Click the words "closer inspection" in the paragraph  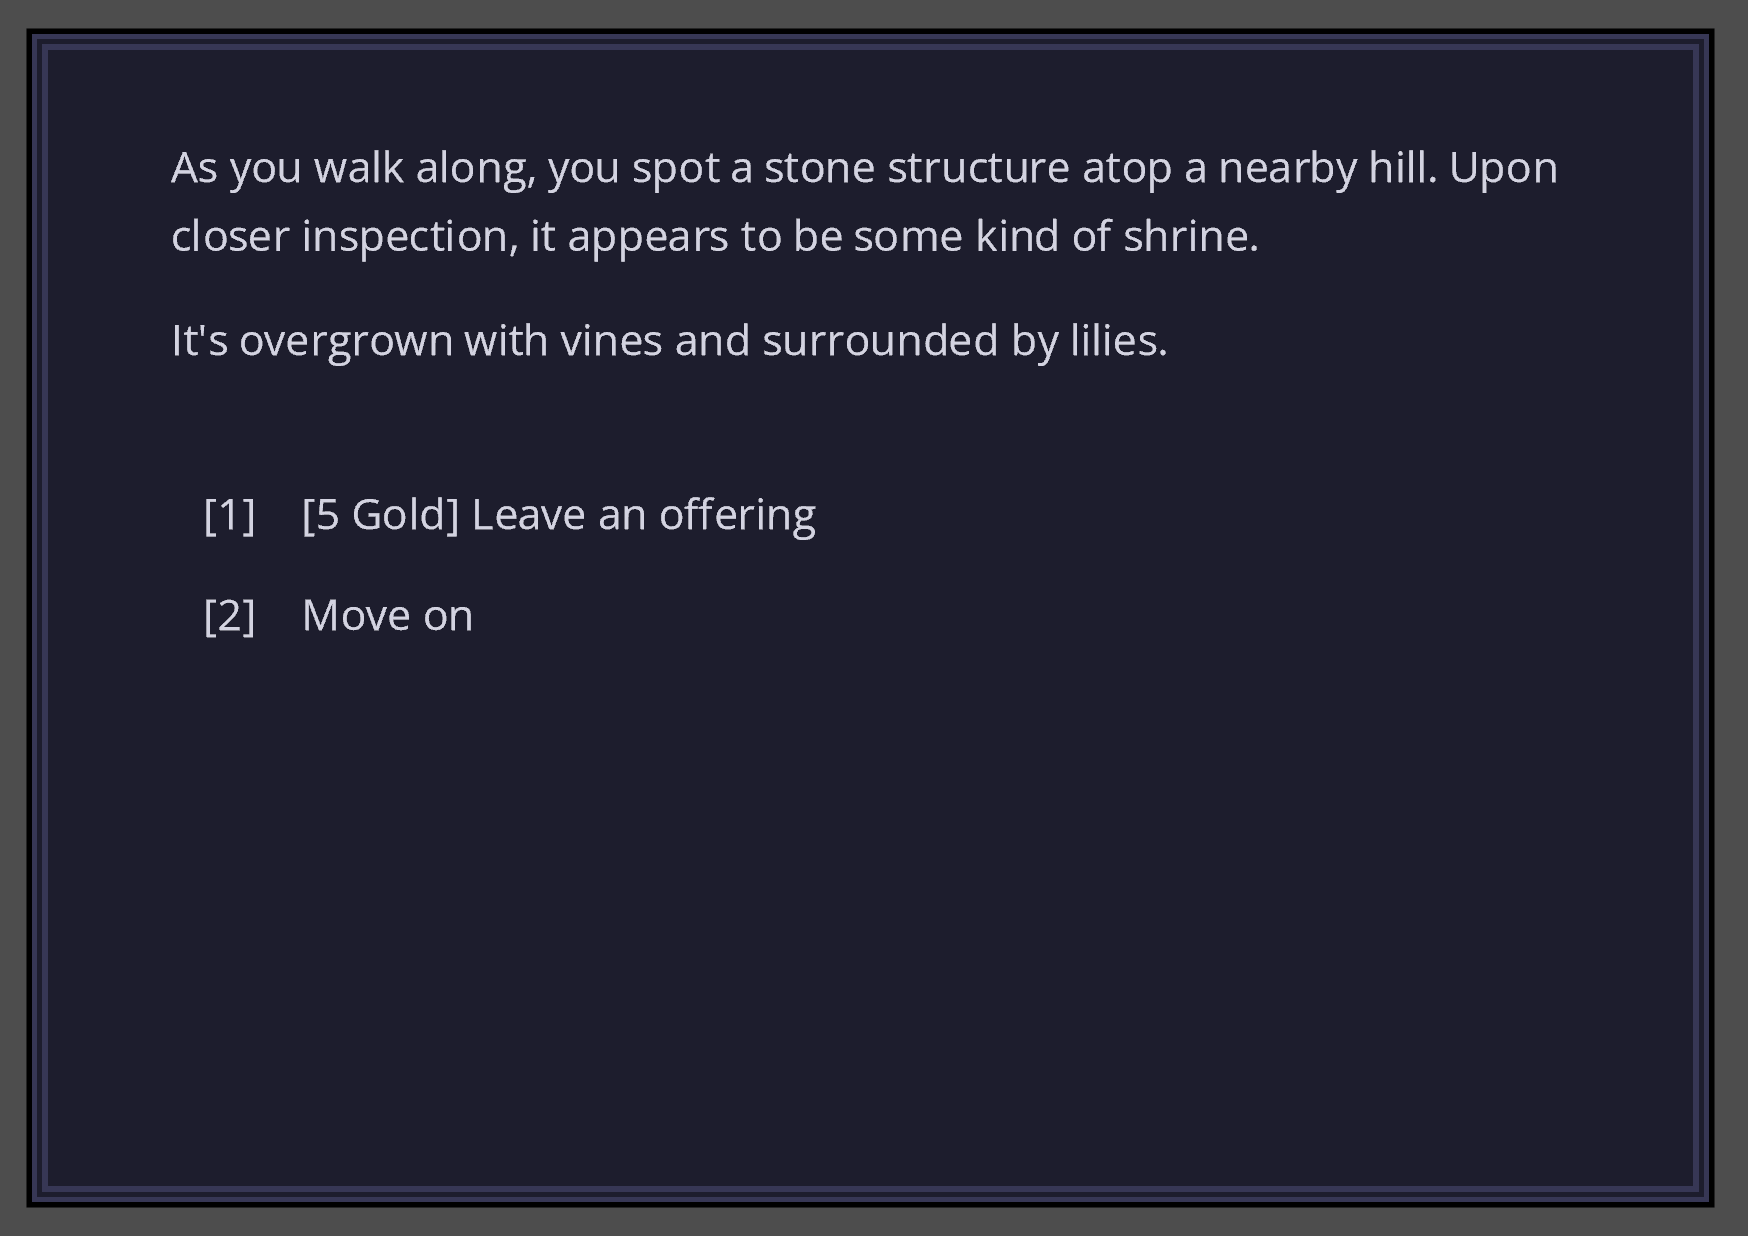coord(344,237)
